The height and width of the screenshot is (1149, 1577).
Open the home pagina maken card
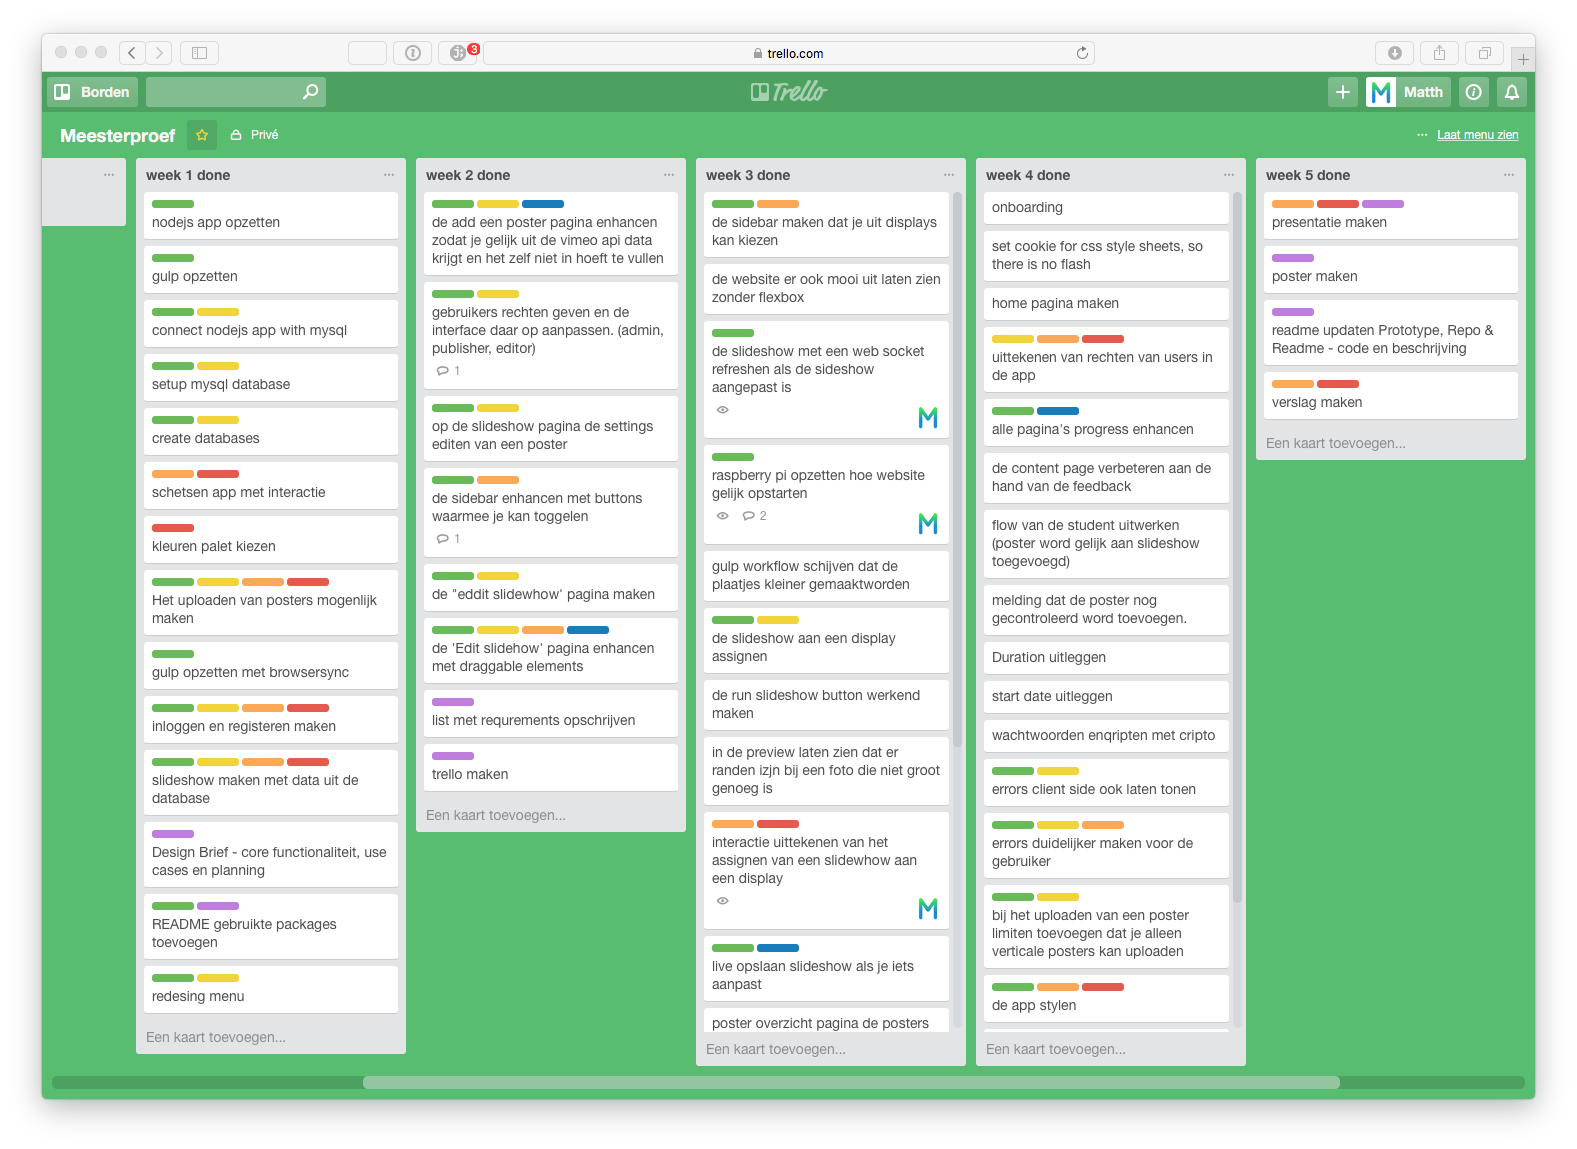click(x=1106, y=303)
